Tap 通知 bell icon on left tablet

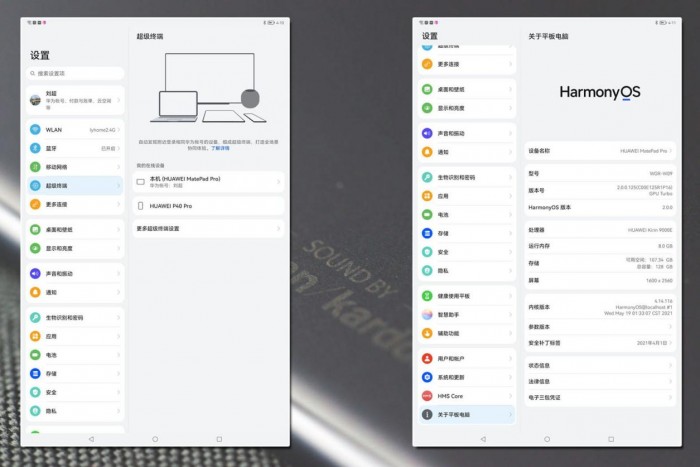click(35, 292)
